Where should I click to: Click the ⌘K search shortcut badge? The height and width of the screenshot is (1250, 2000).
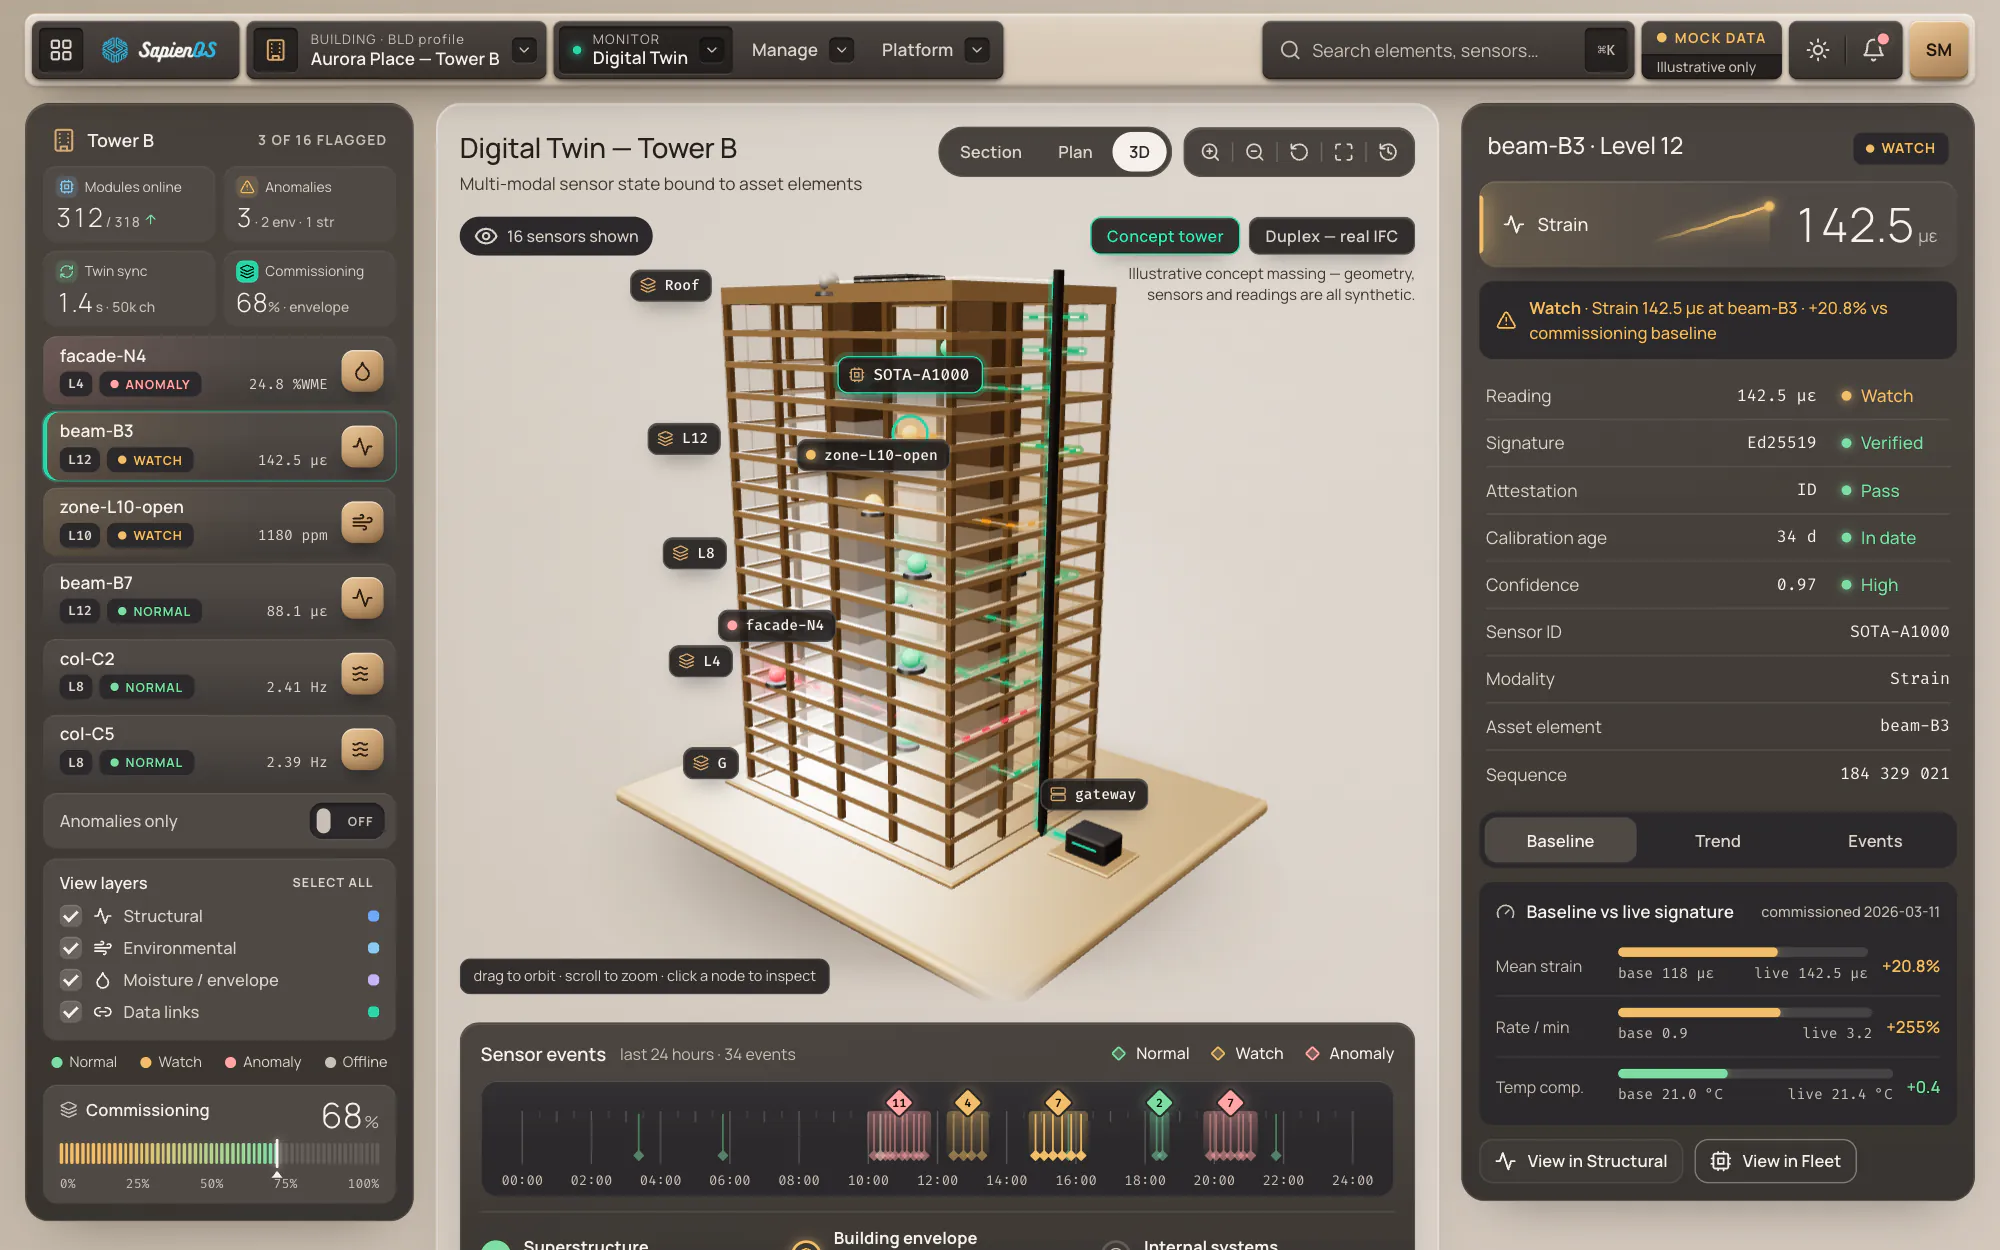[x=1605, y=50]
